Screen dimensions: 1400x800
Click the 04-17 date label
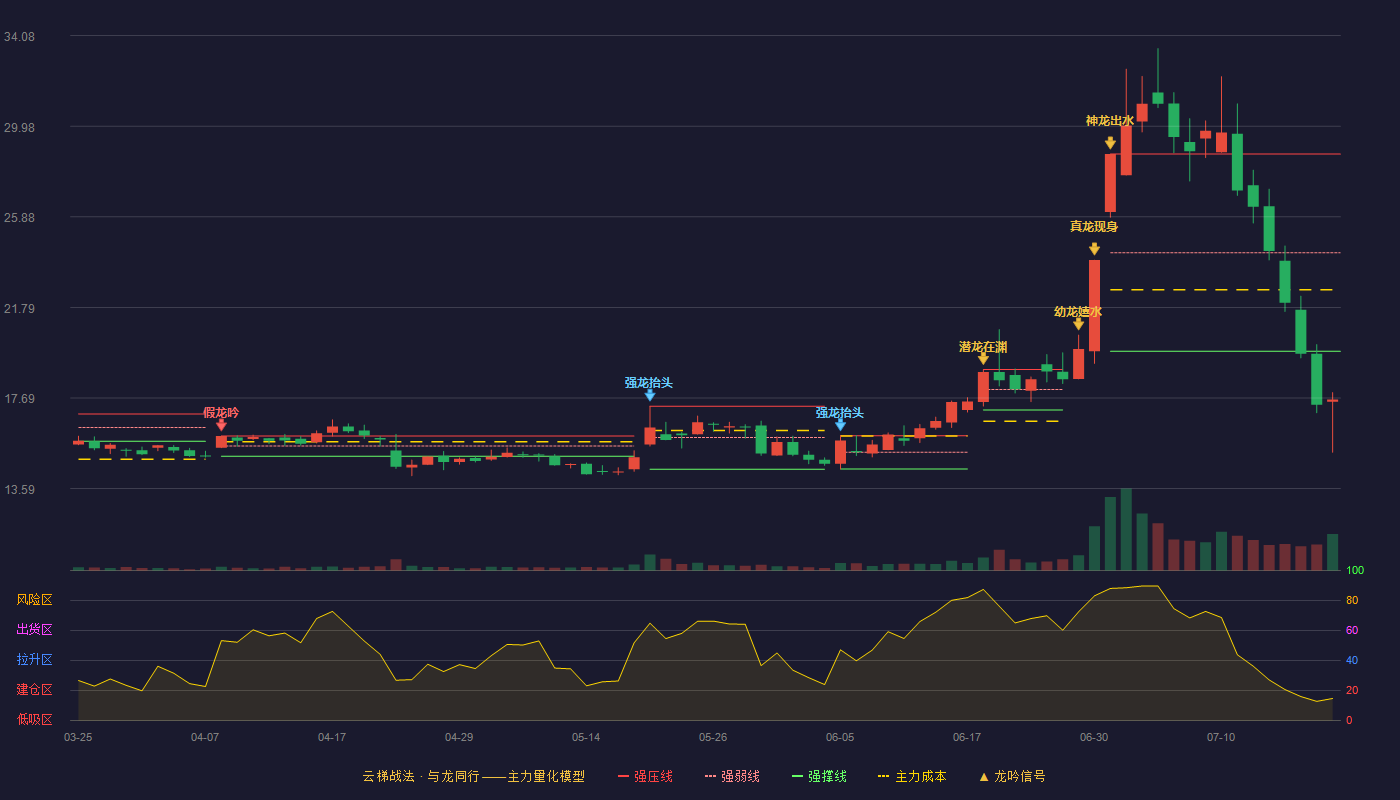click(x=332, y=737)
